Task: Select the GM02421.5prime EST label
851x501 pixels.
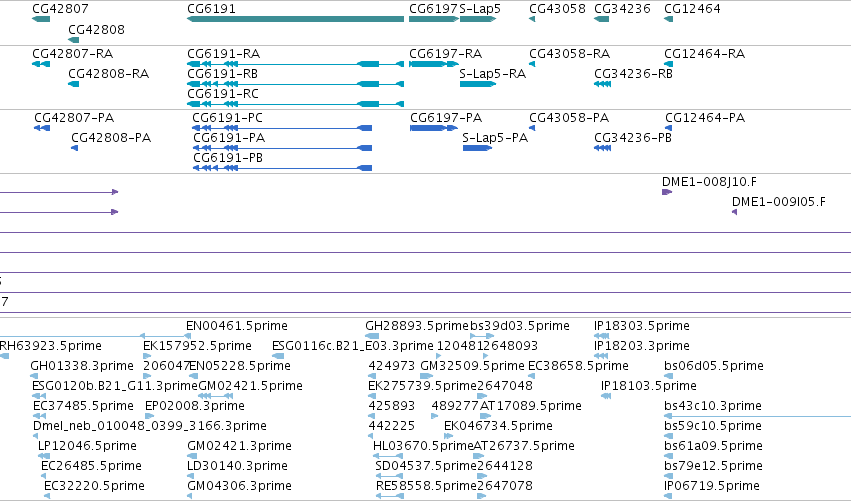Action: 250,386
